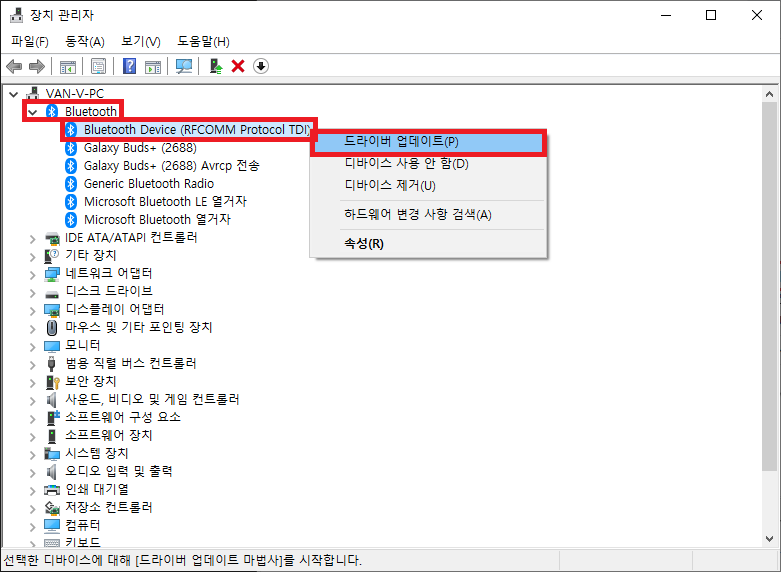This screenshot has width=781, height=572.
Task: Click the scrollbar down arrow
Action: 770,539
